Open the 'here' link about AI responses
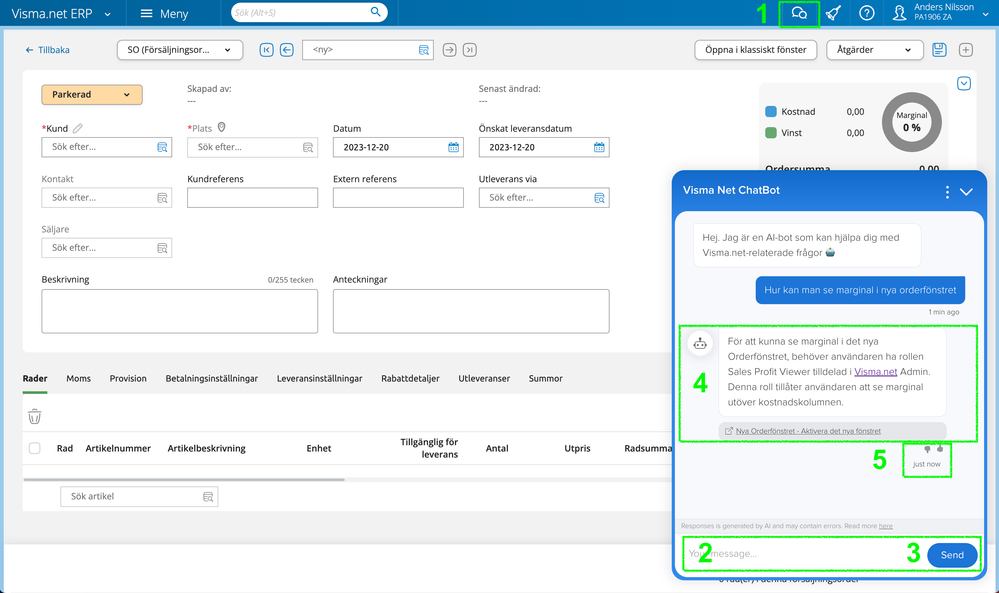999x593 pixels. tap(886, 526)
